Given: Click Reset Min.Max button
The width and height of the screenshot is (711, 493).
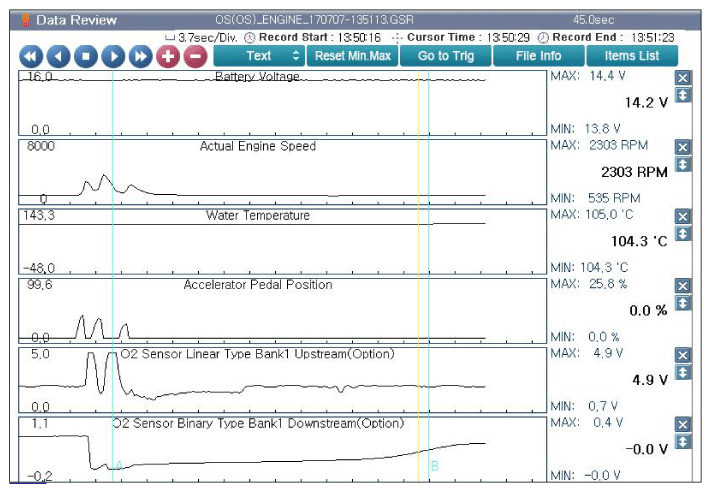Looking at the screenshot, I should pos(352,56).
